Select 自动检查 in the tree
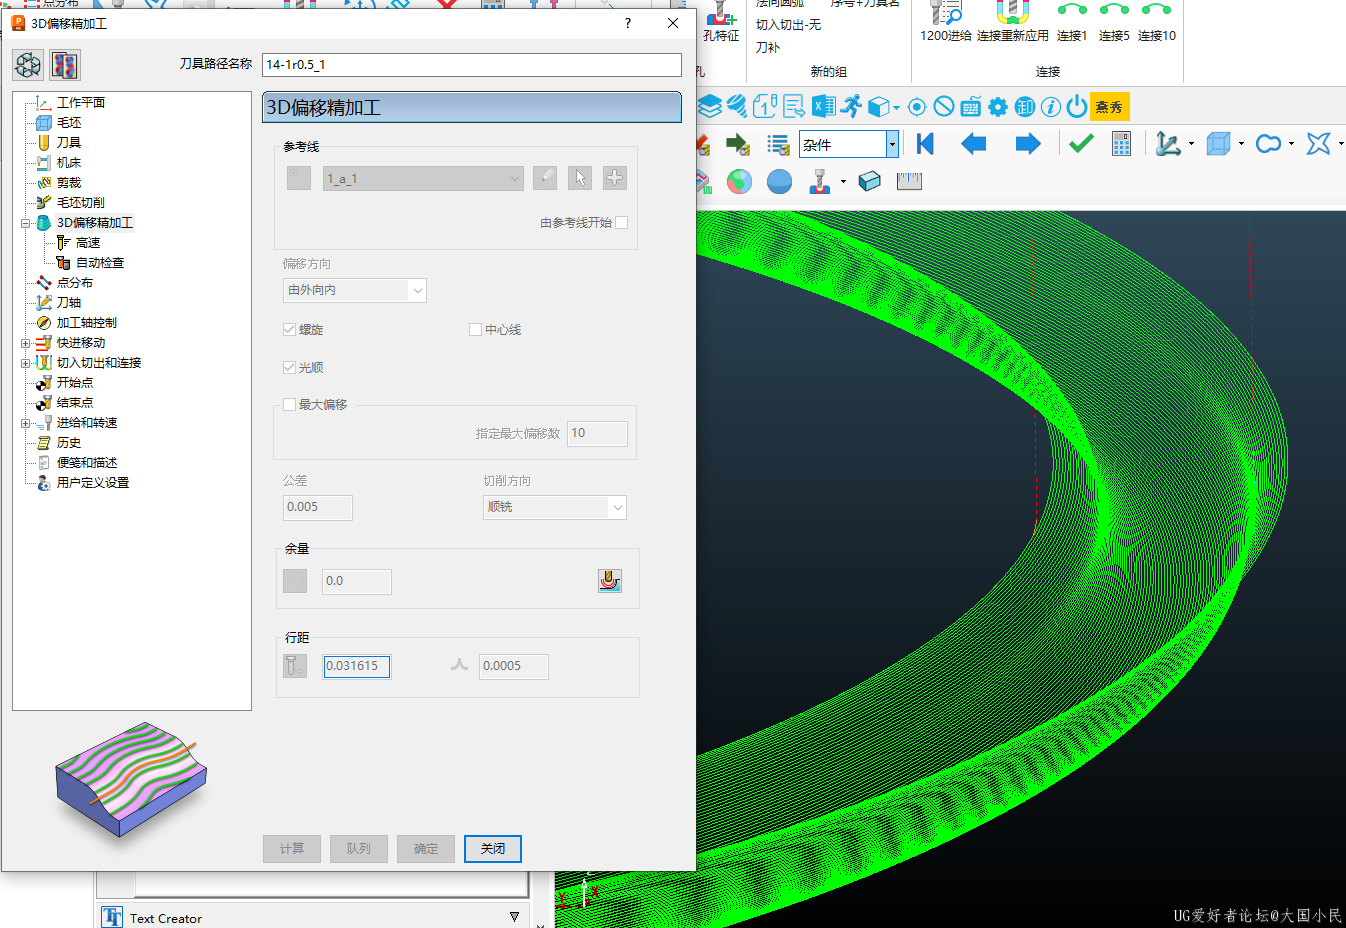Image resolution: width=1346 pixels, height=928 pixels. pyautogui.click(x=100, y=263)
